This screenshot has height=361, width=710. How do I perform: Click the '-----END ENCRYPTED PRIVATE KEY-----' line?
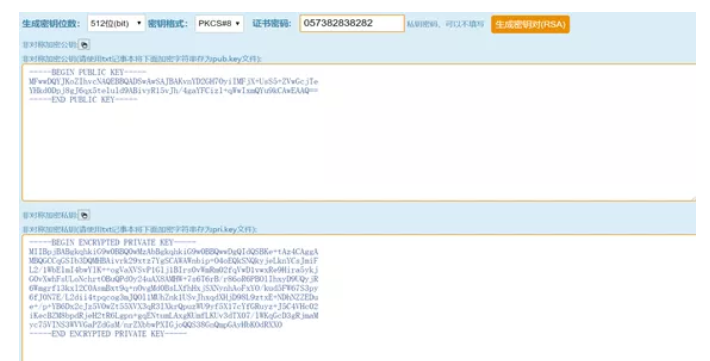pyautogui.click(x=108, y=334)
